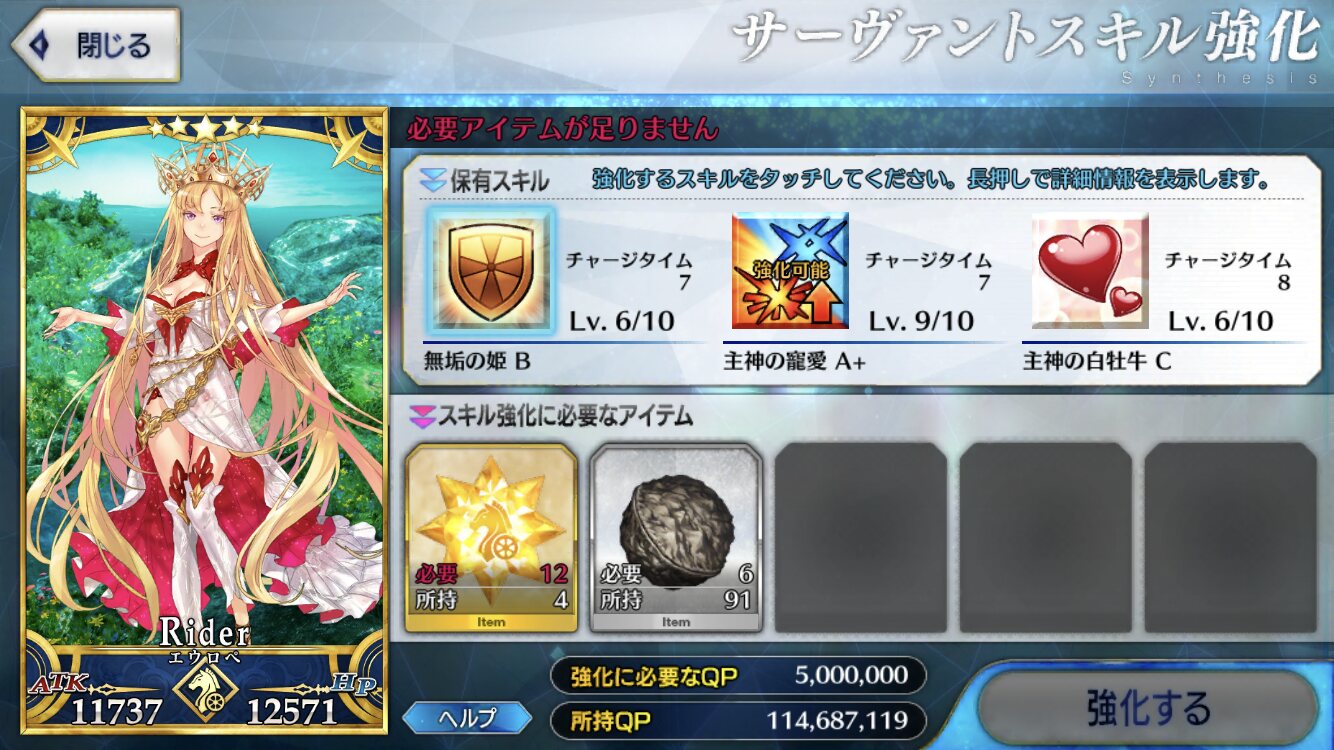
Task: Click the back arrow on 閉じる
Action: coord(41,45)
